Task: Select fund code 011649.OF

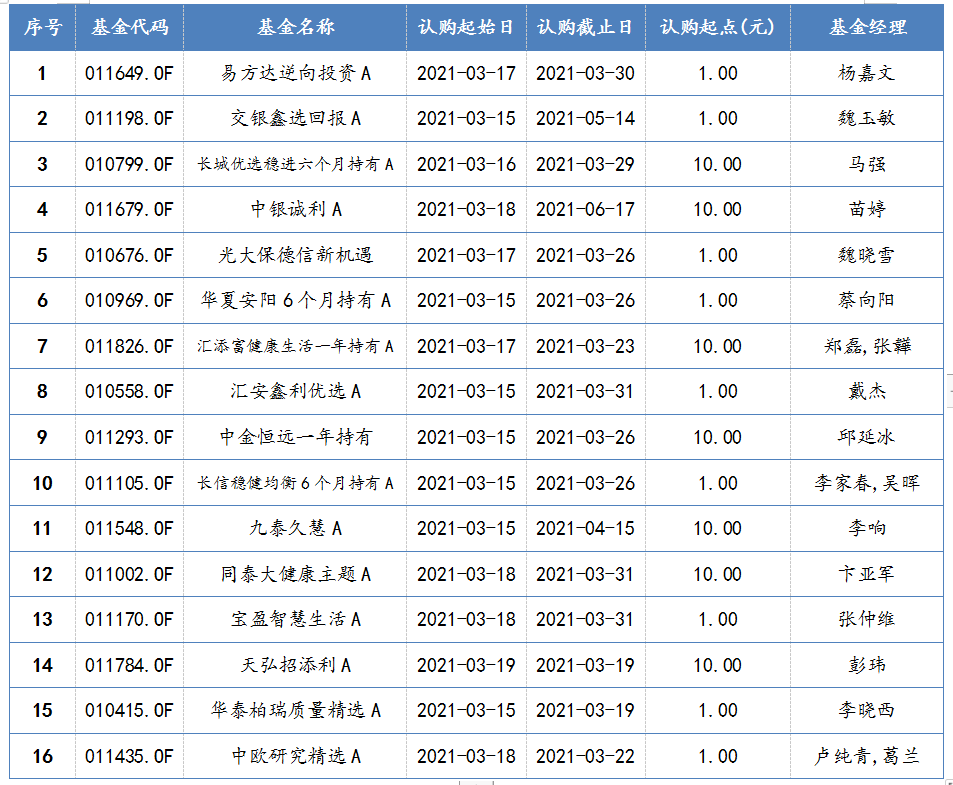Action: [129, 73]
